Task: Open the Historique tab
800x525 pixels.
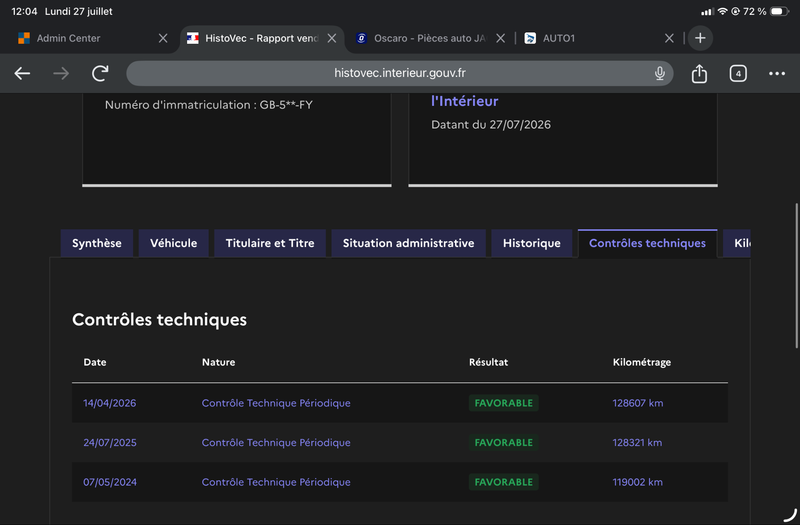Action: (532, 243)
